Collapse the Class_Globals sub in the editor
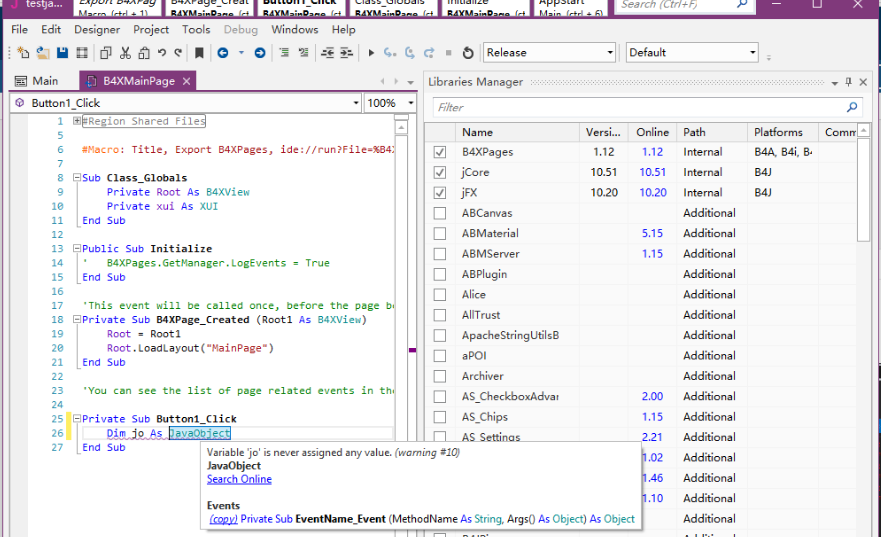881x537 pixels. pos(76,178)
